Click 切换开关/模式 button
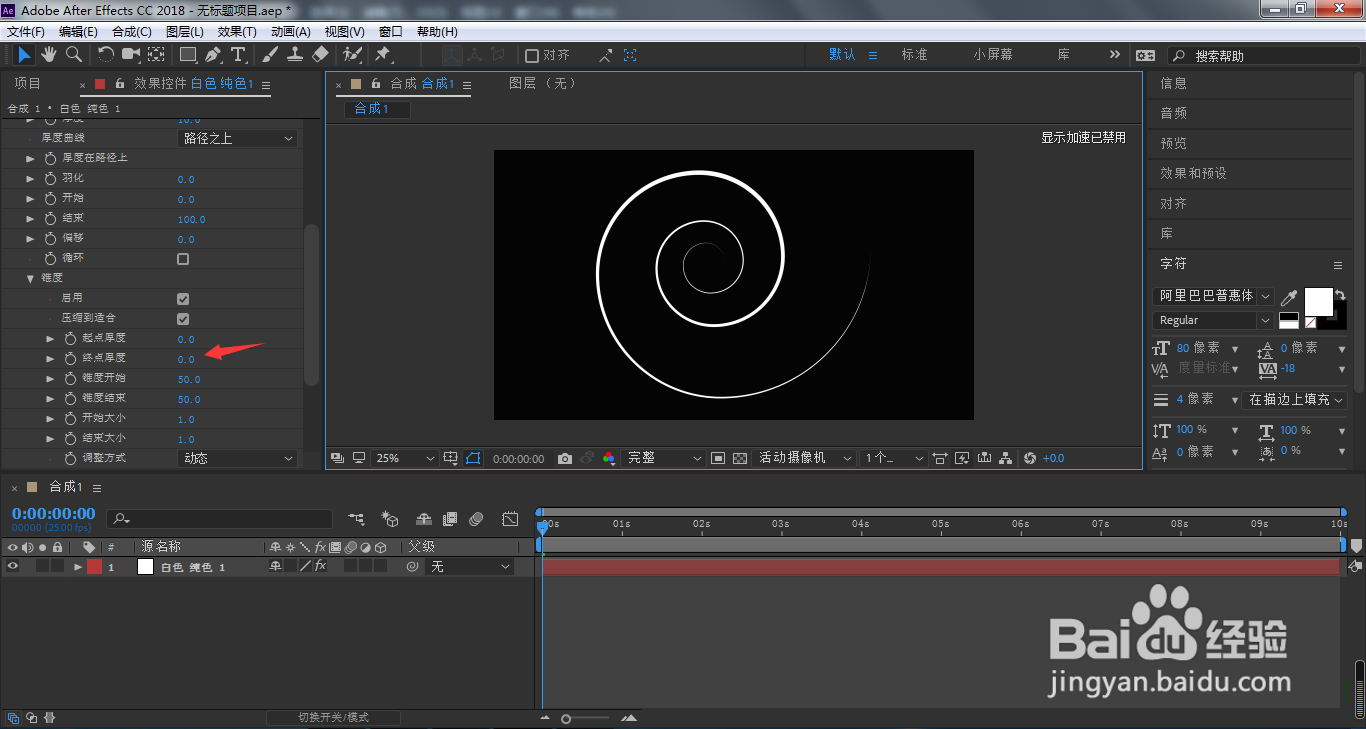Image resolution: width=1366 pixels, height=729 pixels. 333,717
